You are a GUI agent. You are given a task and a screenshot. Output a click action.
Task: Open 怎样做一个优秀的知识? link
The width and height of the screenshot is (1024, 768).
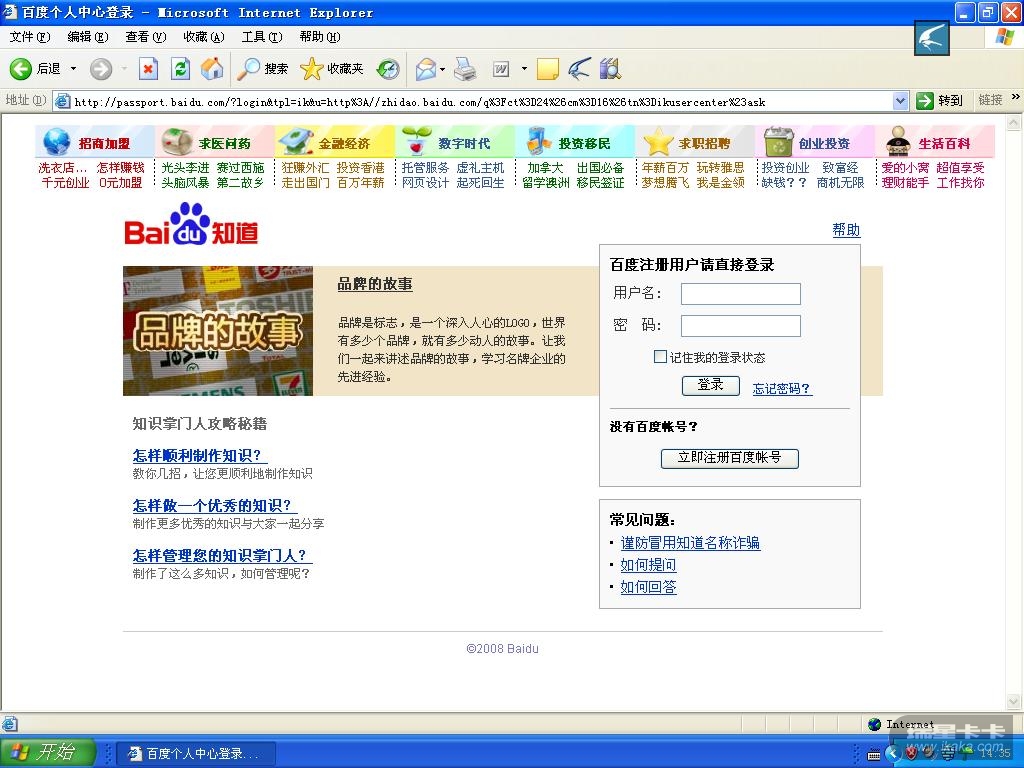tap(214, 505)
